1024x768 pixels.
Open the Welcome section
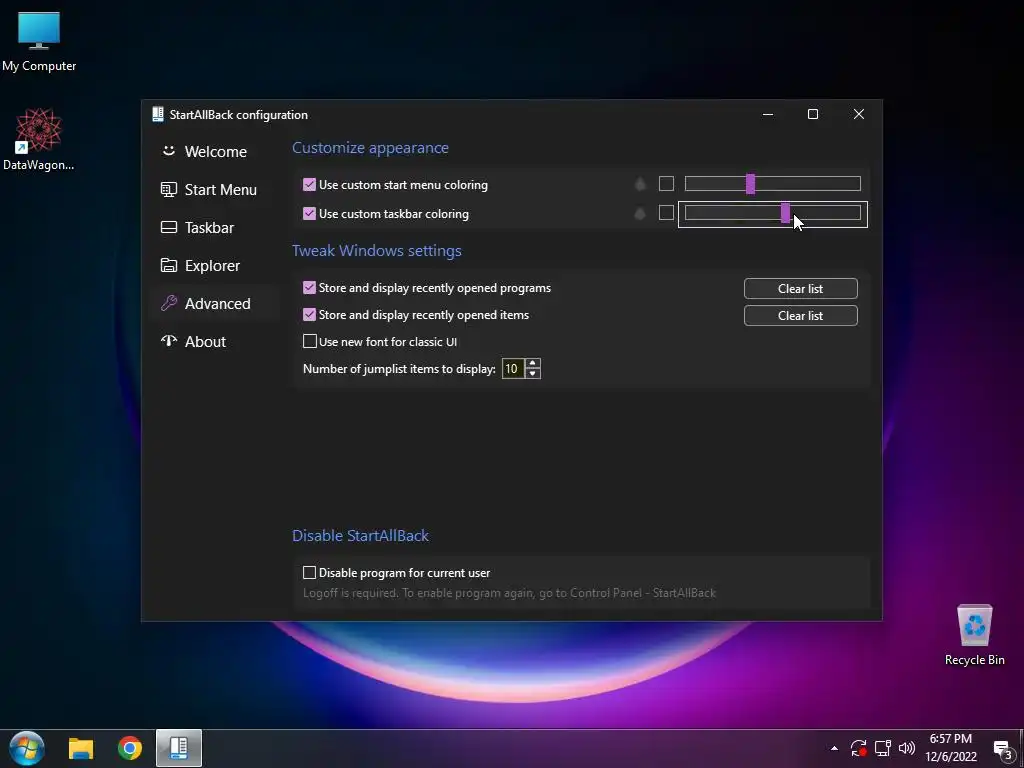point(216,152)
